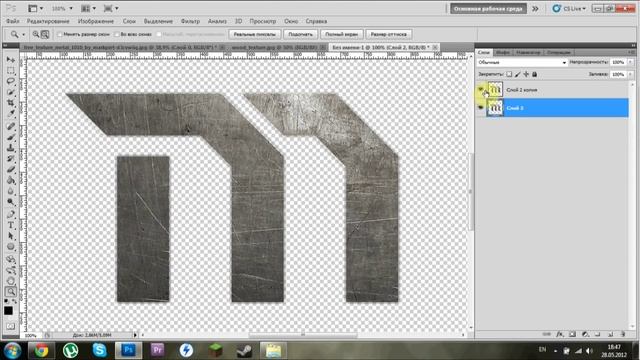Select the History Brush tool
Viewport: 640px width, 360px height.
(x=10, y=159)
